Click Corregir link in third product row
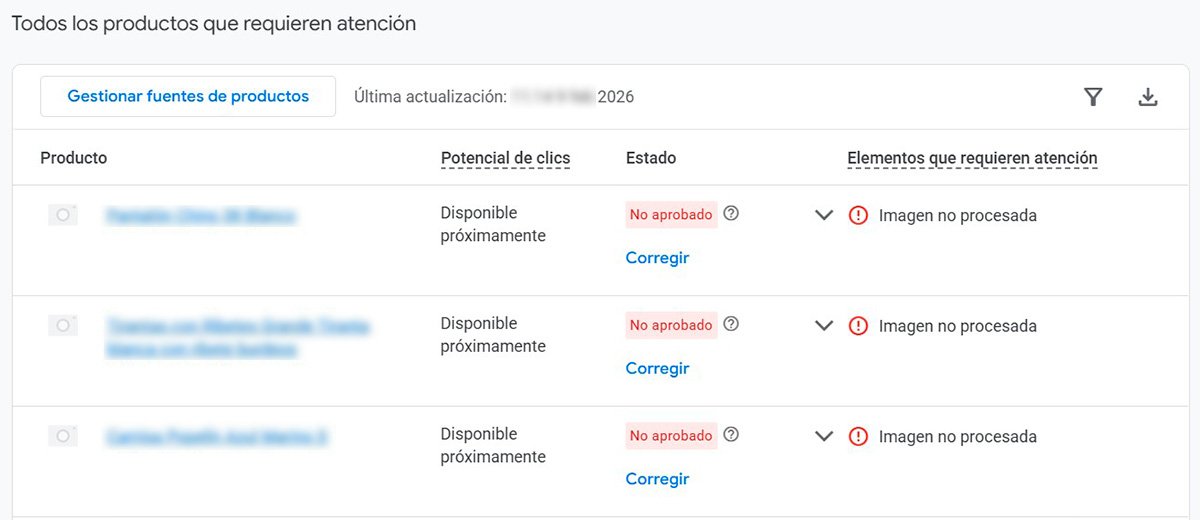 657,479
